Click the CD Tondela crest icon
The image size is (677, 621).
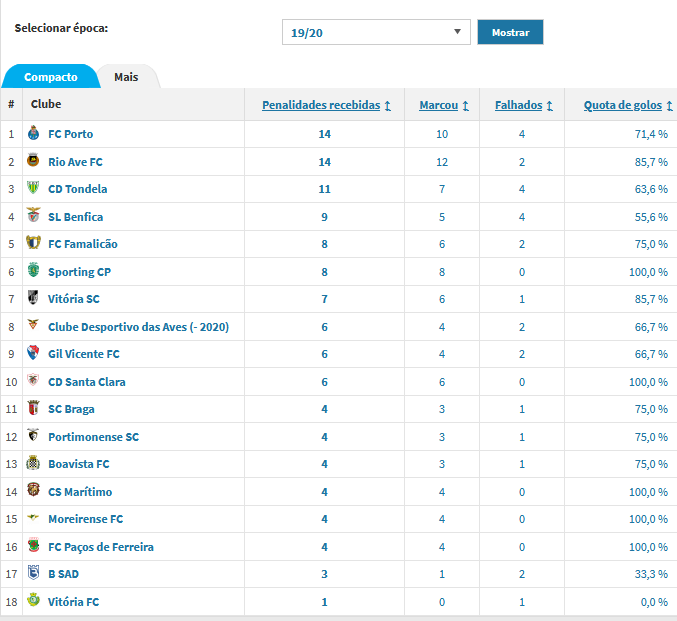pos(33,187)
